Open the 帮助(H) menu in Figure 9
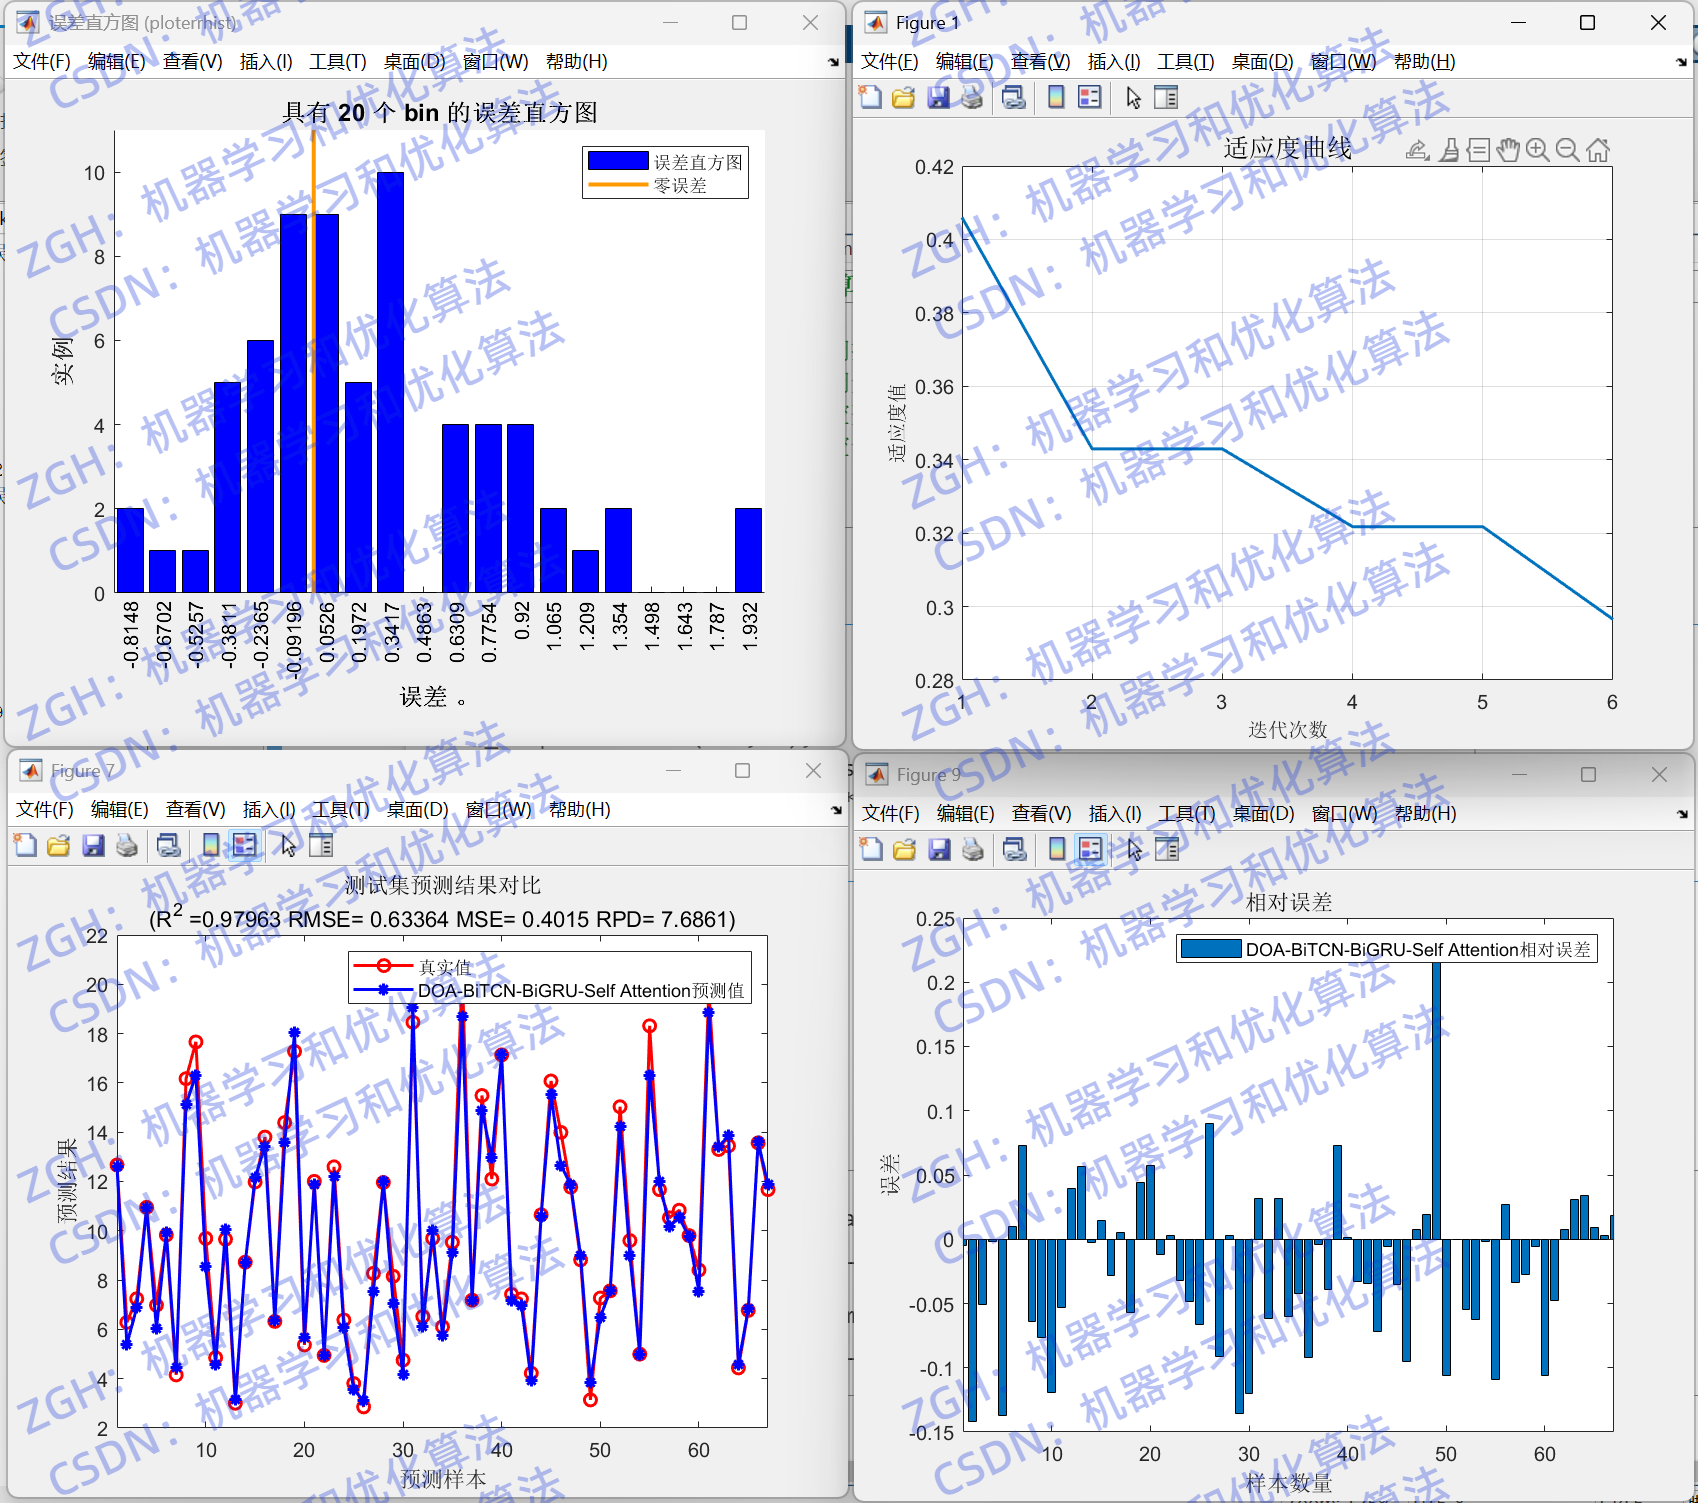Image resolution: width=1698 pixels, height=1503 pixels. coord(1424,813)
